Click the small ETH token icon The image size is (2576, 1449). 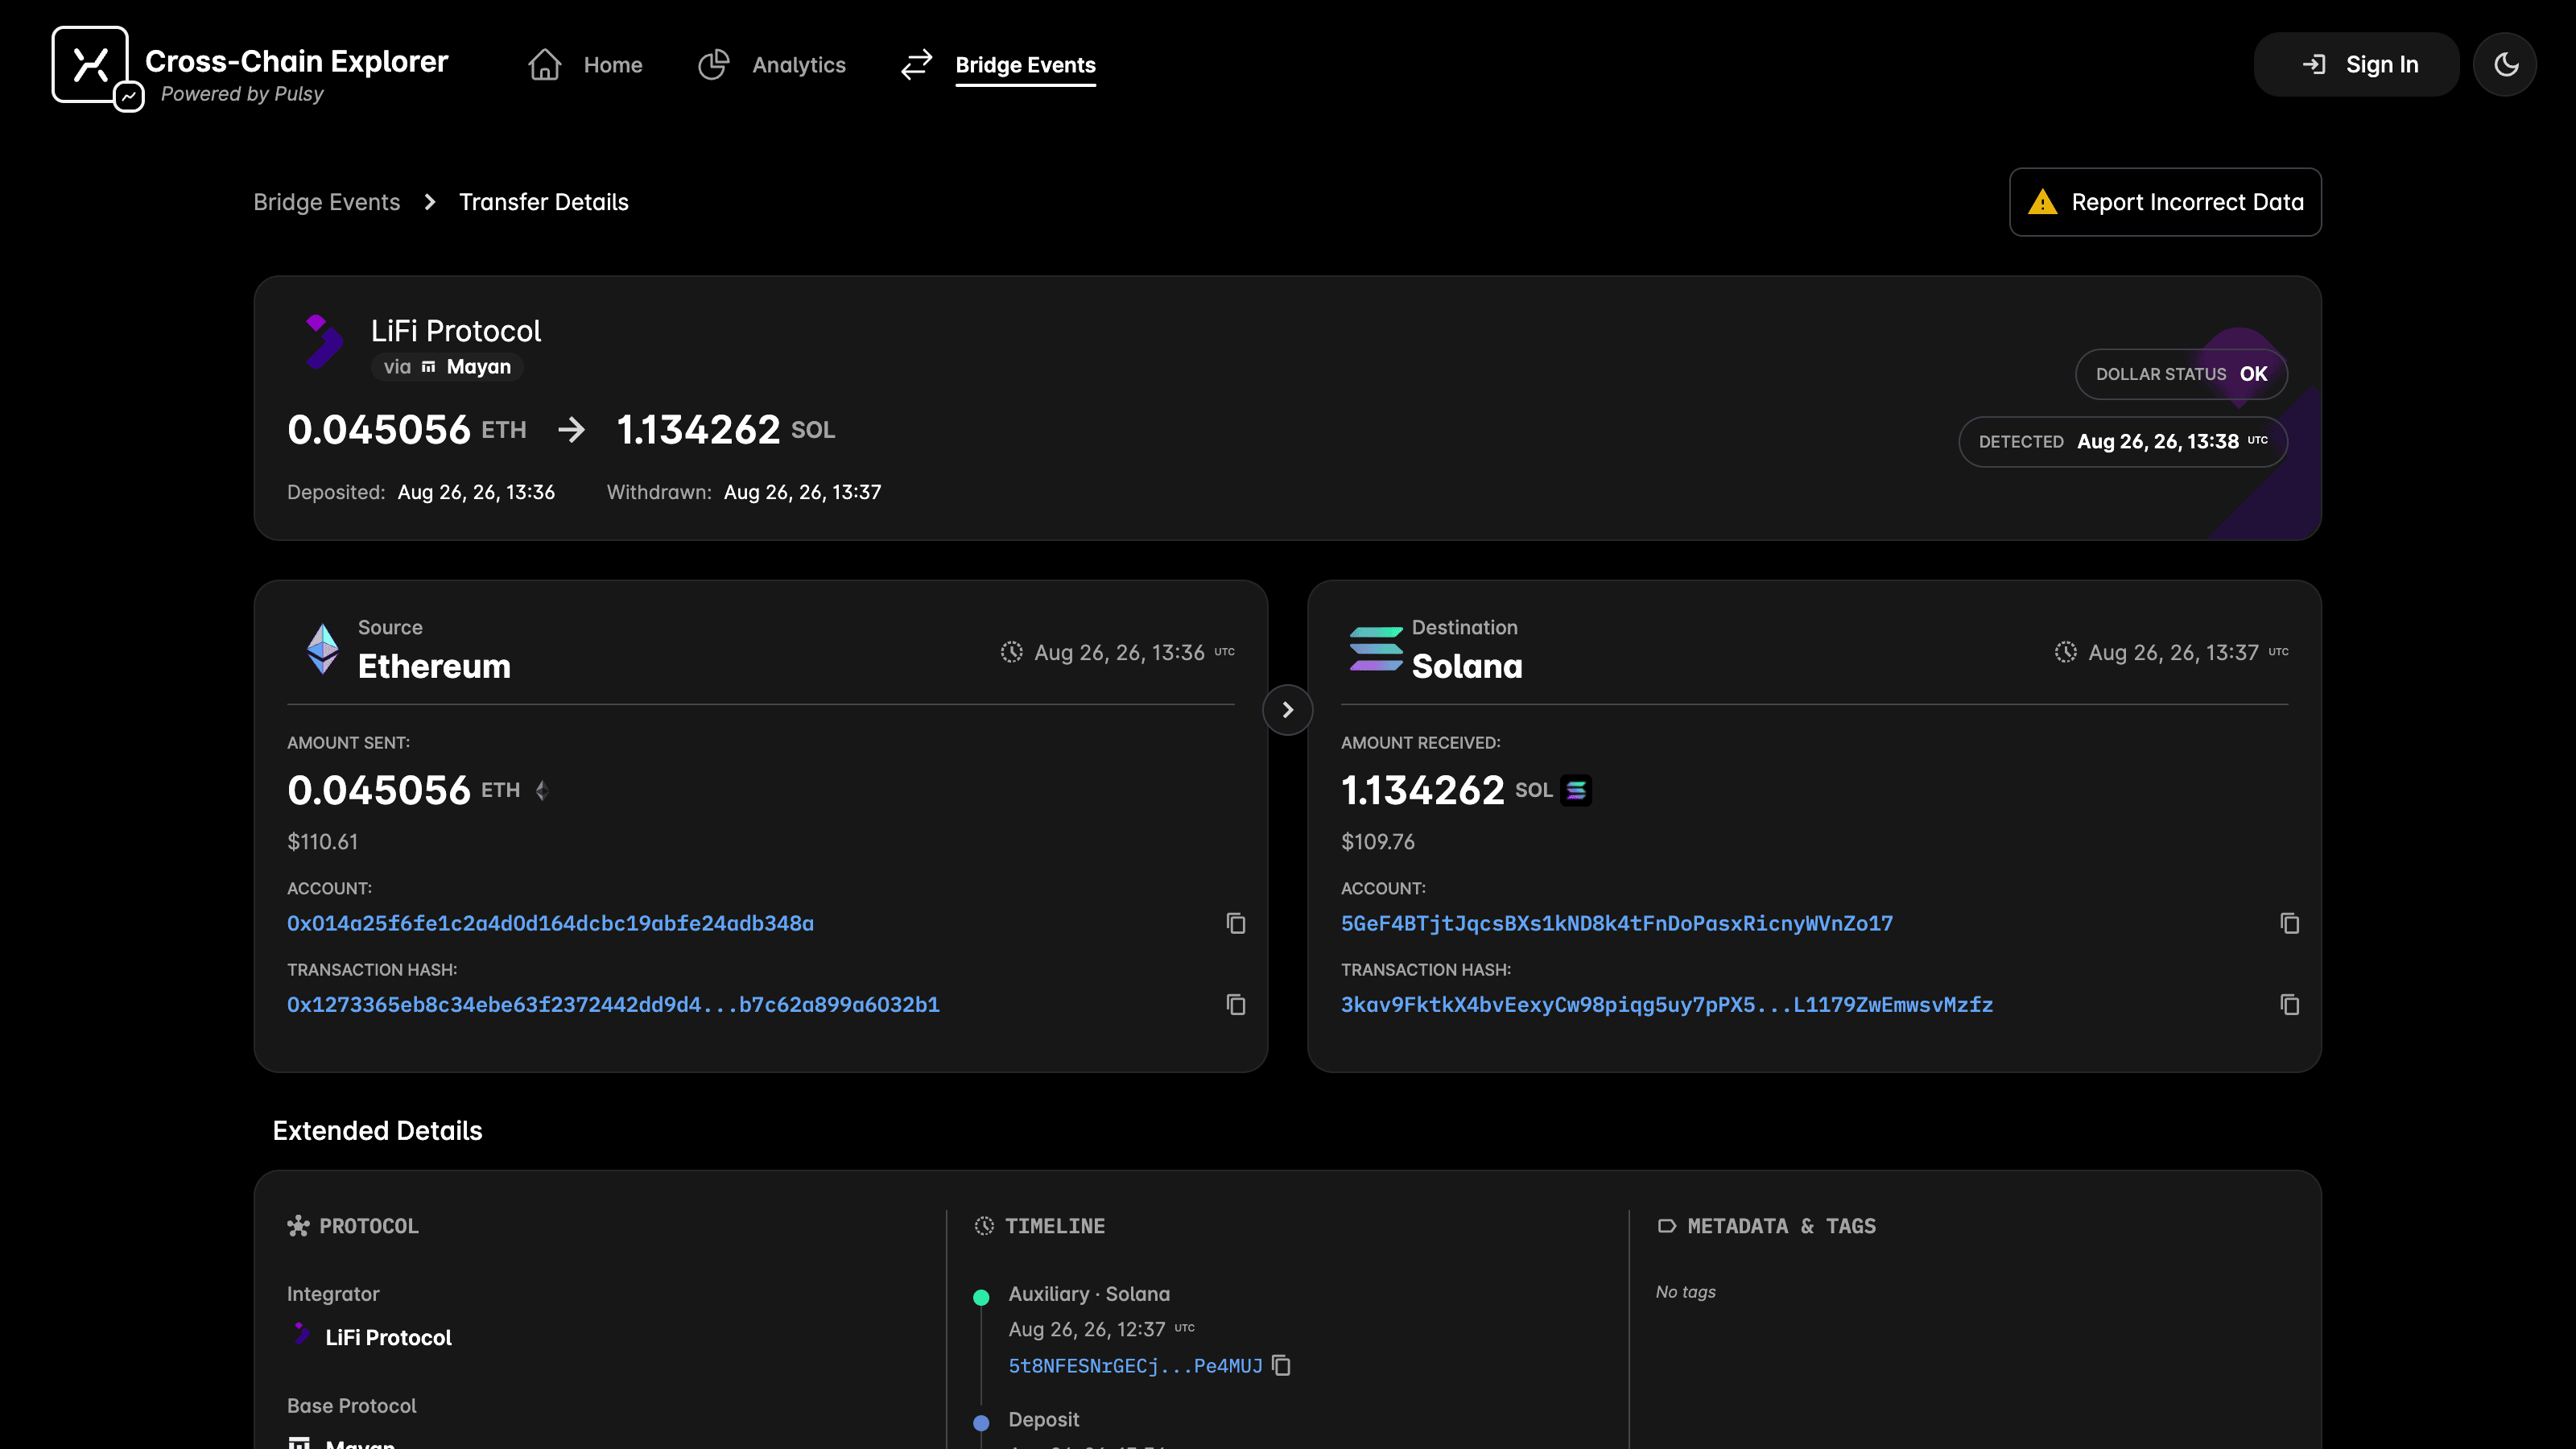pos(542,791)
